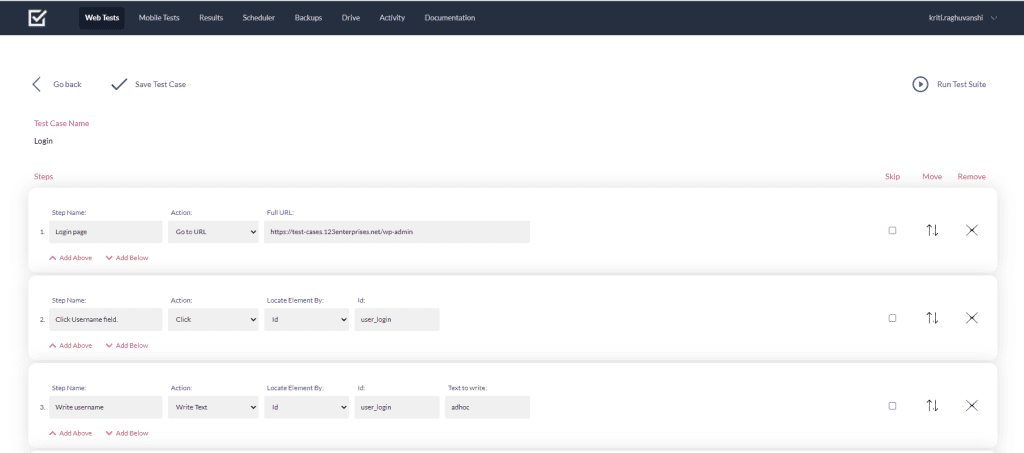
Task: Click move arrows for Write username step
Action: pos(932,406)
